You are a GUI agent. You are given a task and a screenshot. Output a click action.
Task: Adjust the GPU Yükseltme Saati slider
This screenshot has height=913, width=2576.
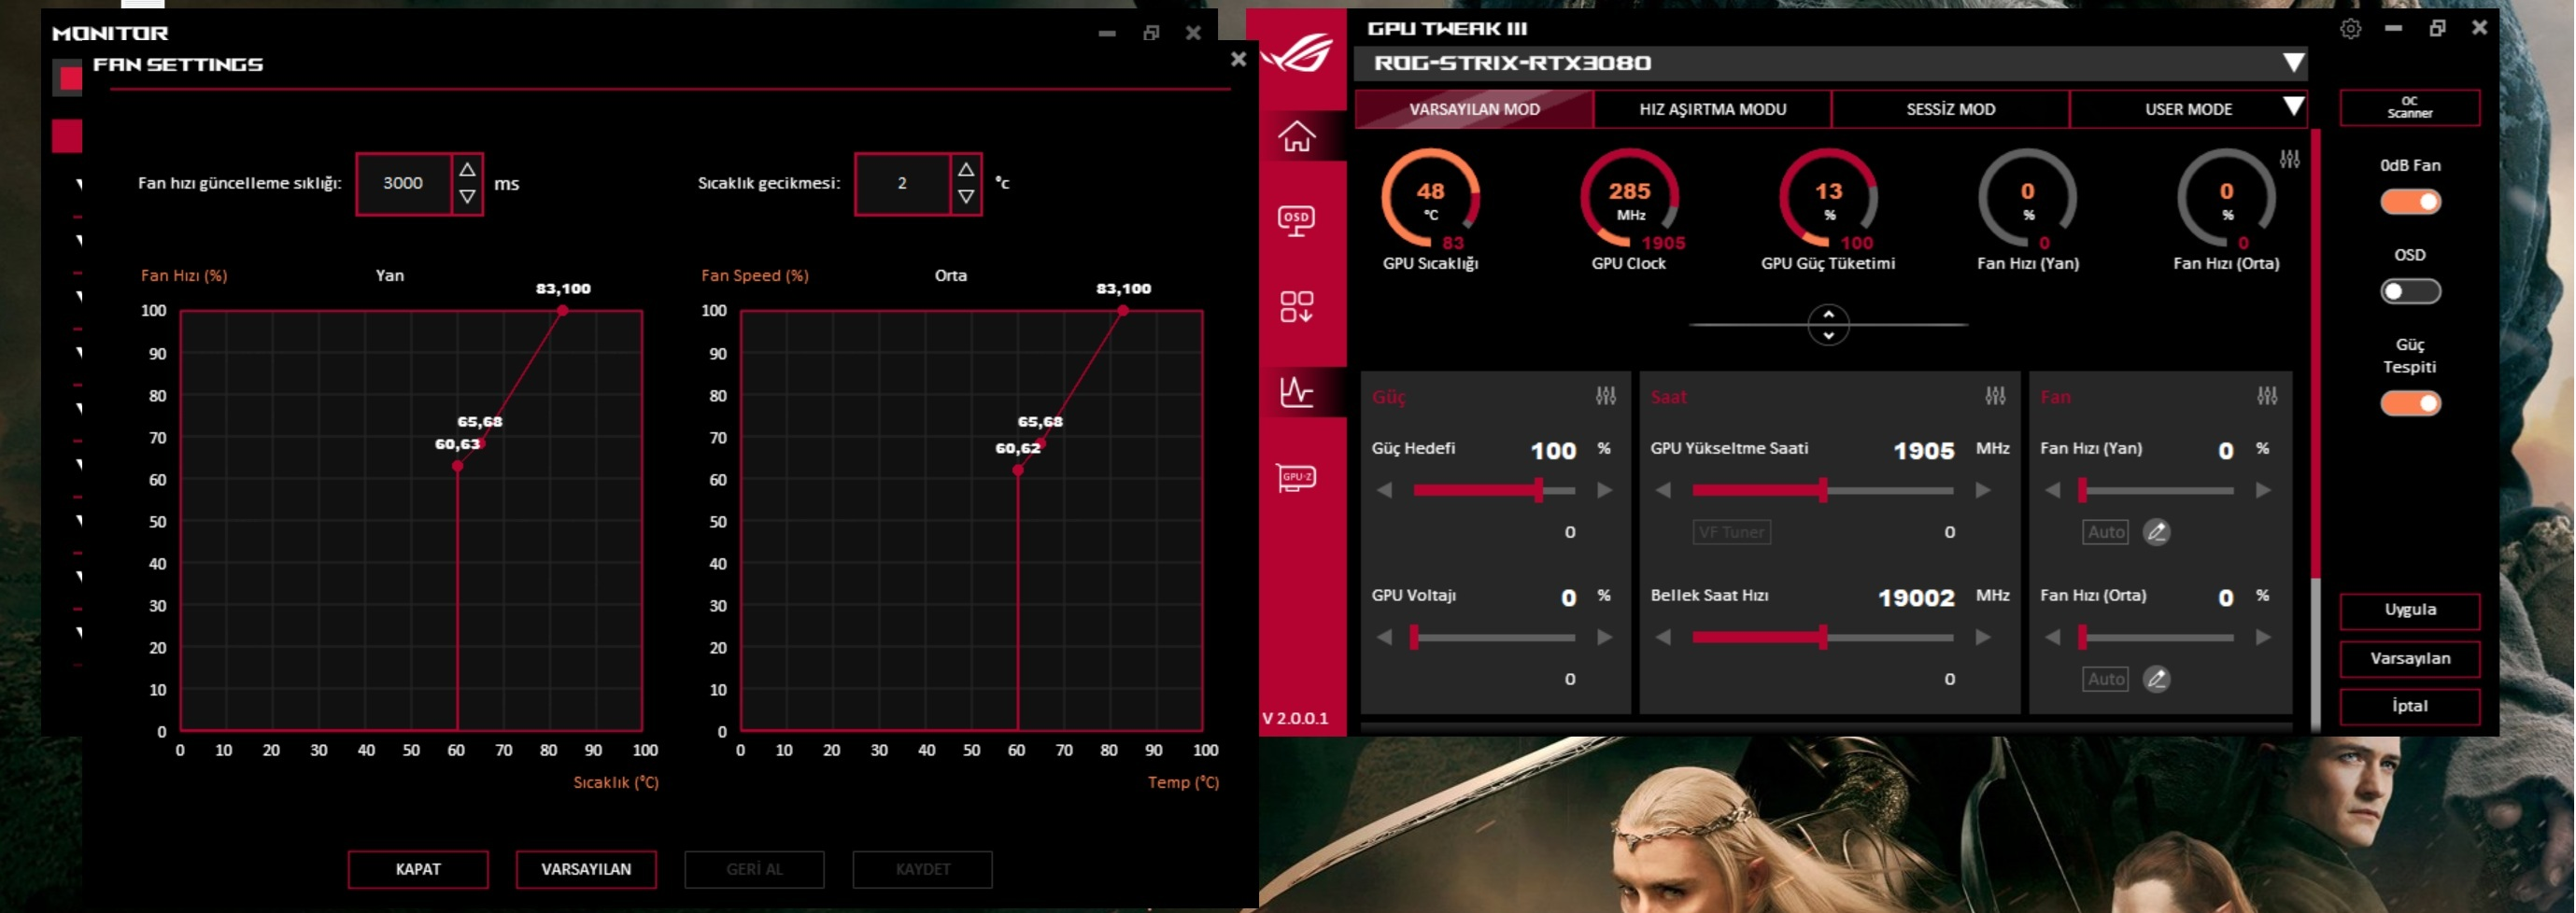pos(1823,490)
